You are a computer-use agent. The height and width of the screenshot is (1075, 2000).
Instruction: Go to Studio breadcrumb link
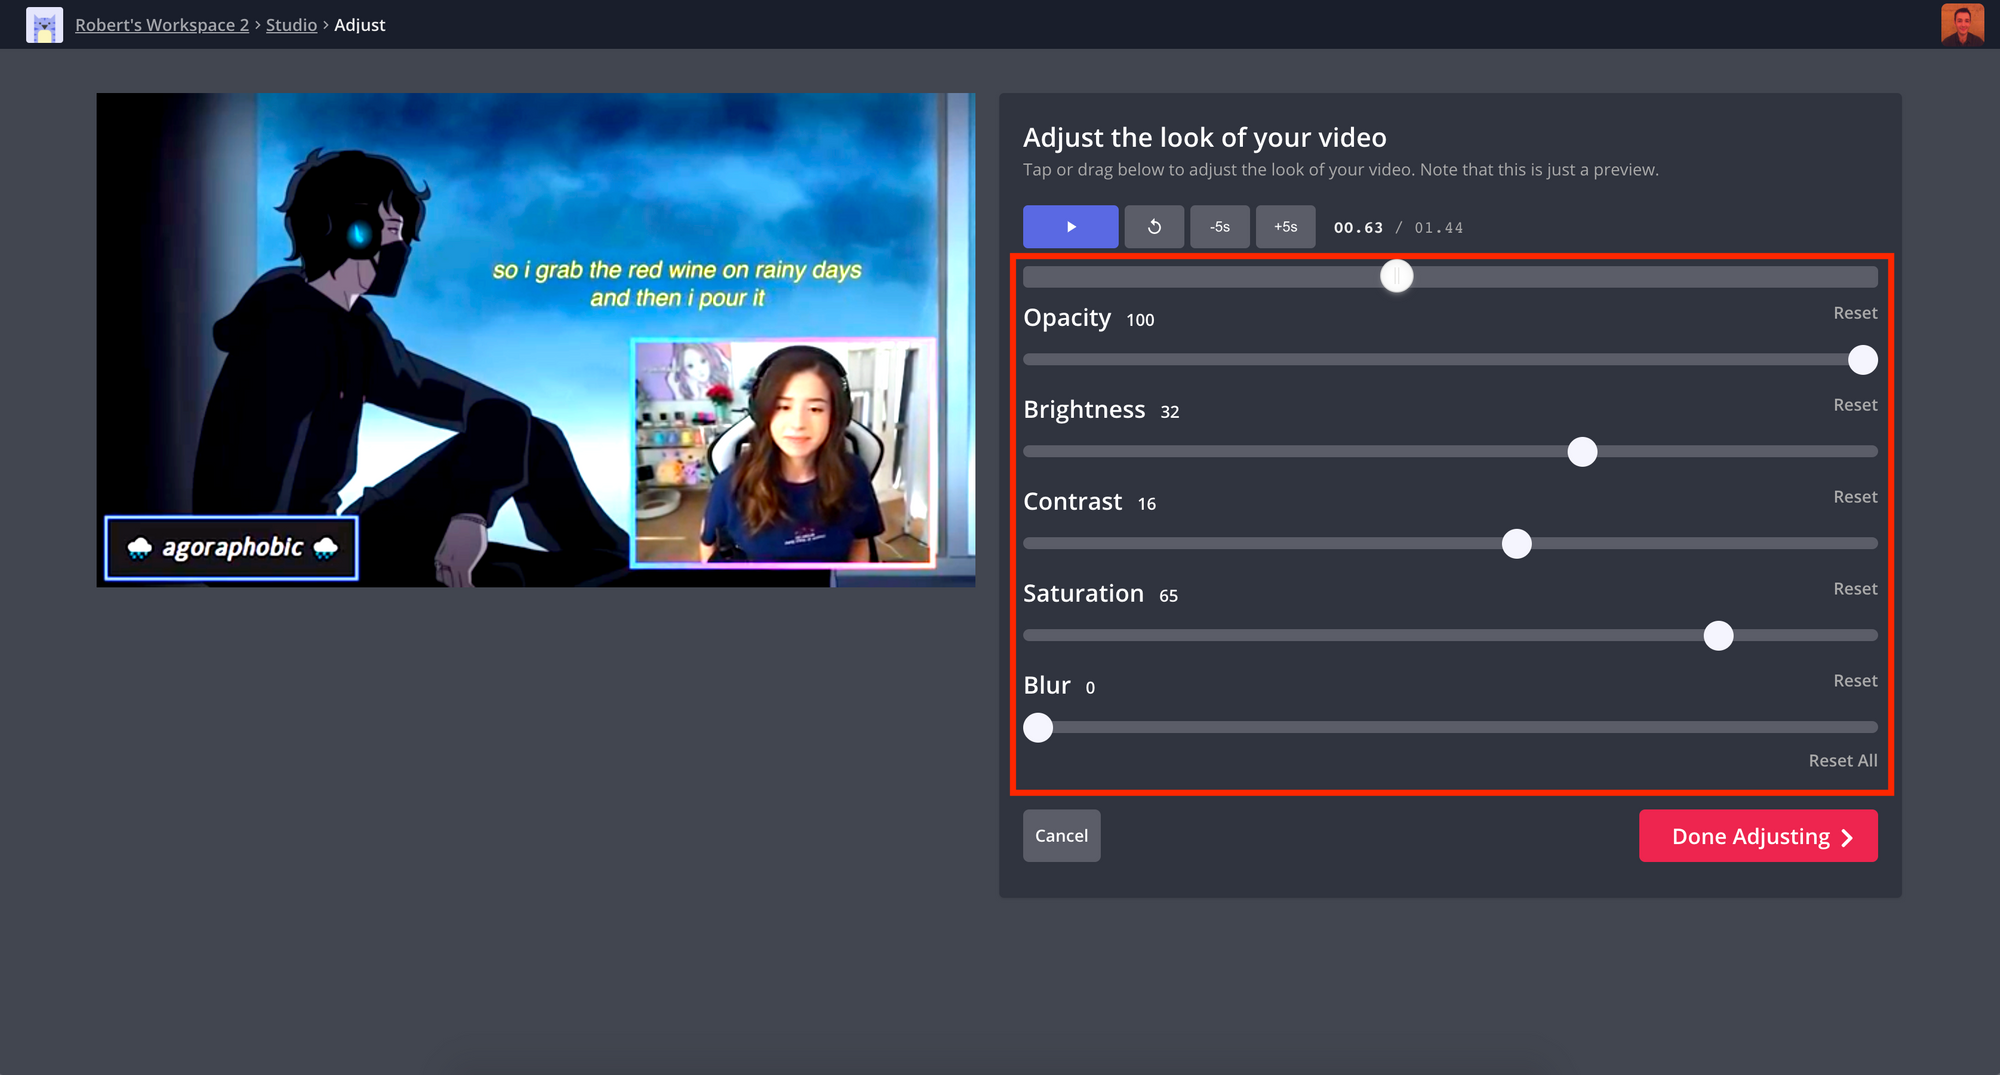[291, 25]
